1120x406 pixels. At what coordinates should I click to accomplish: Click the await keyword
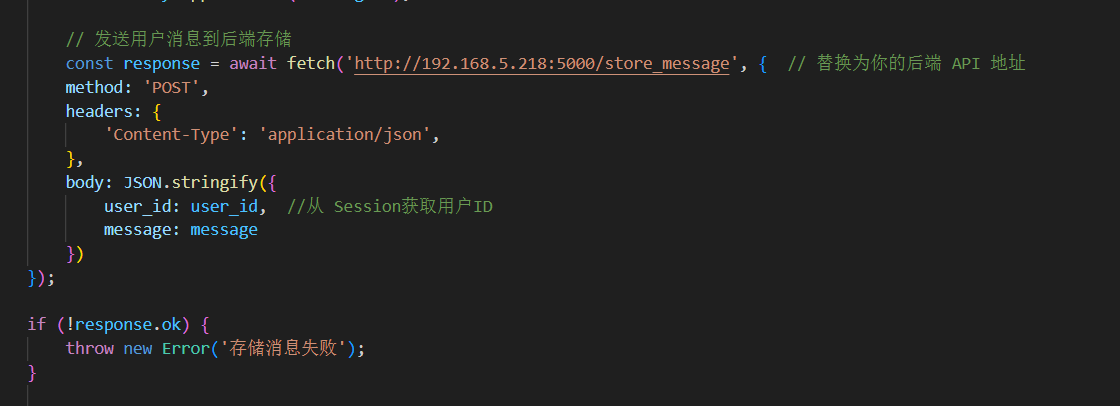tap(253, 64)
